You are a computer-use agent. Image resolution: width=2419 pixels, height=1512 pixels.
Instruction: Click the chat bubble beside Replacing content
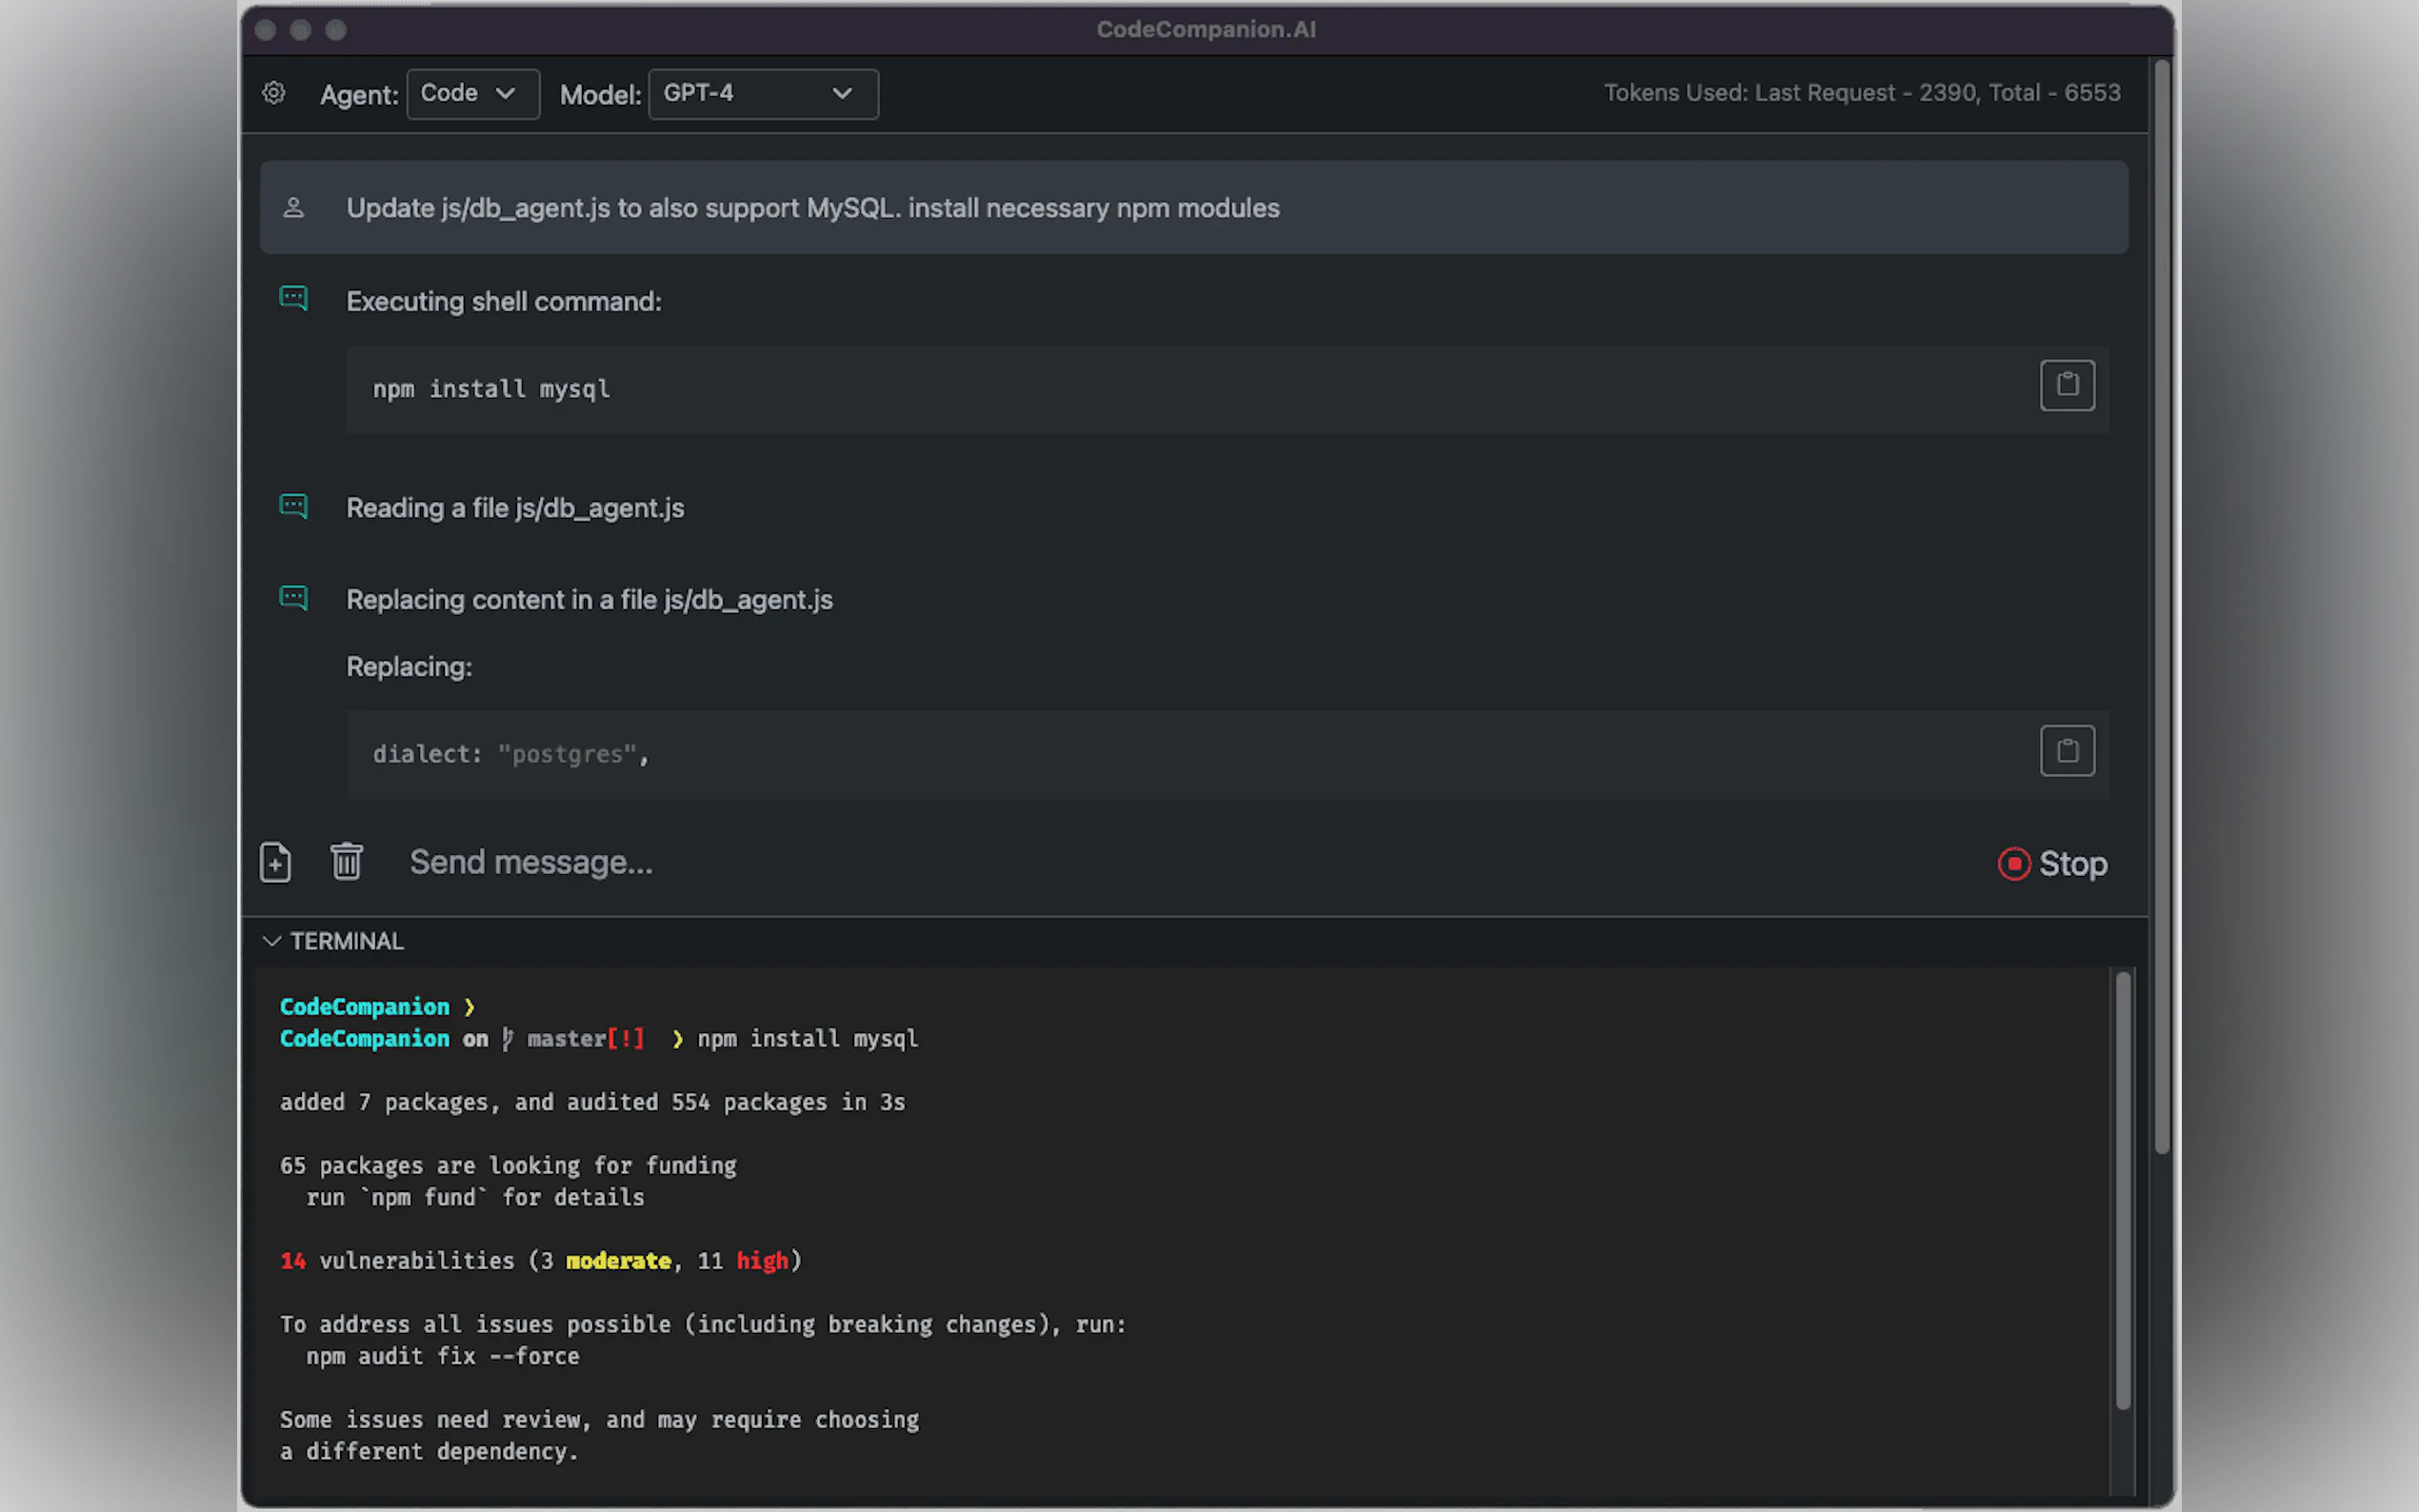point(294,597)
